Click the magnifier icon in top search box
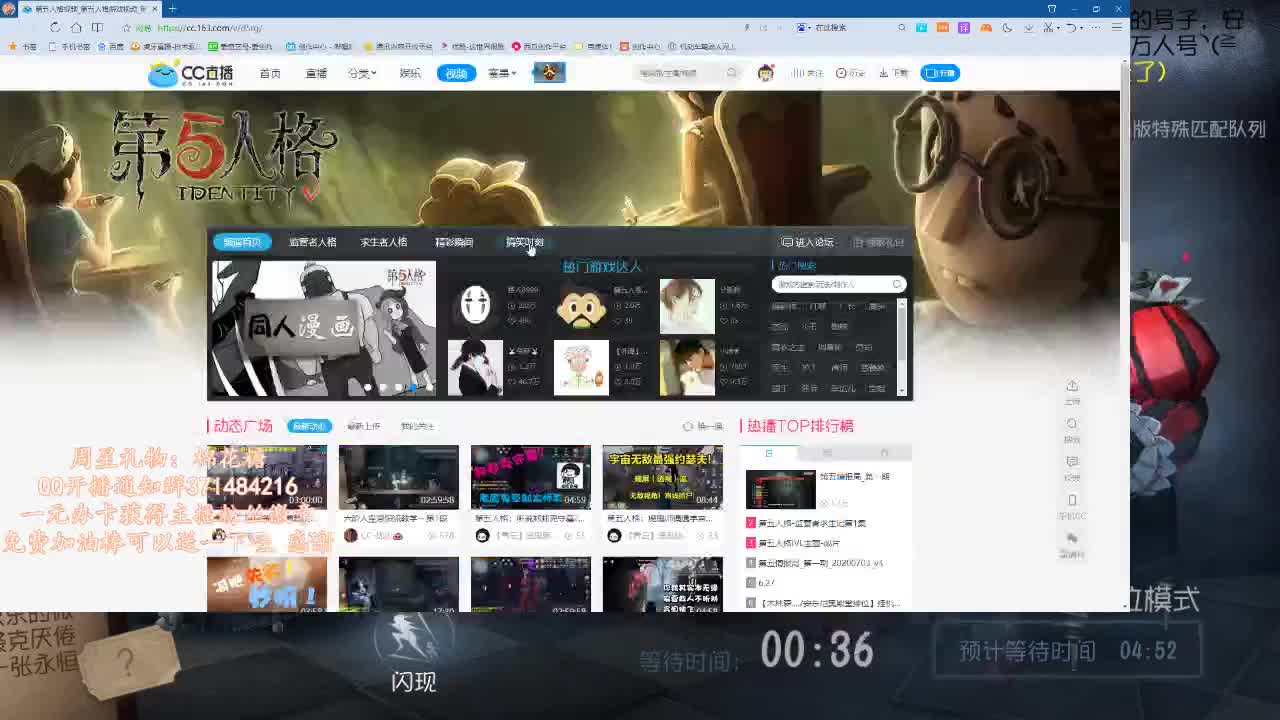This screenshot has height=720, width=1280. coord(732,73)
